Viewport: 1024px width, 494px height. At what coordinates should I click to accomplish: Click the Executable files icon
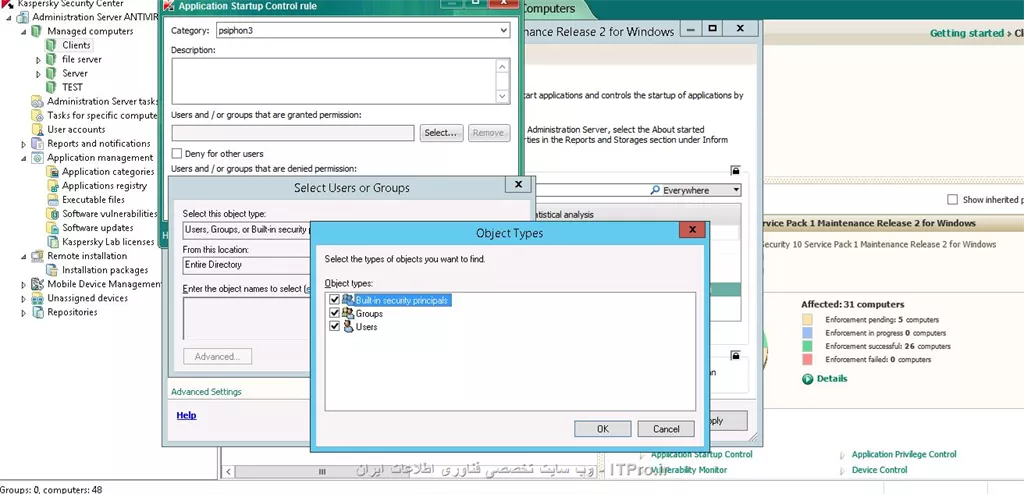point(52,200)
